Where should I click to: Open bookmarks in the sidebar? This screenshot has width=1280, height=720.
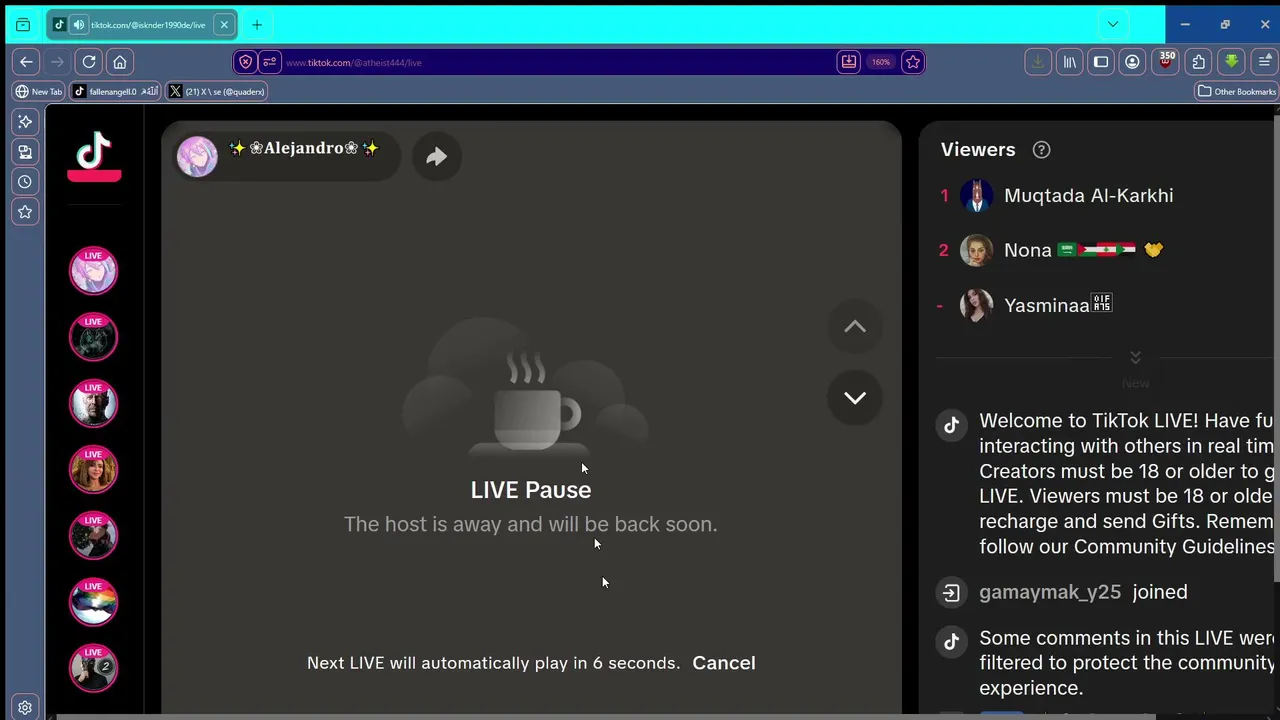(25, 212)
